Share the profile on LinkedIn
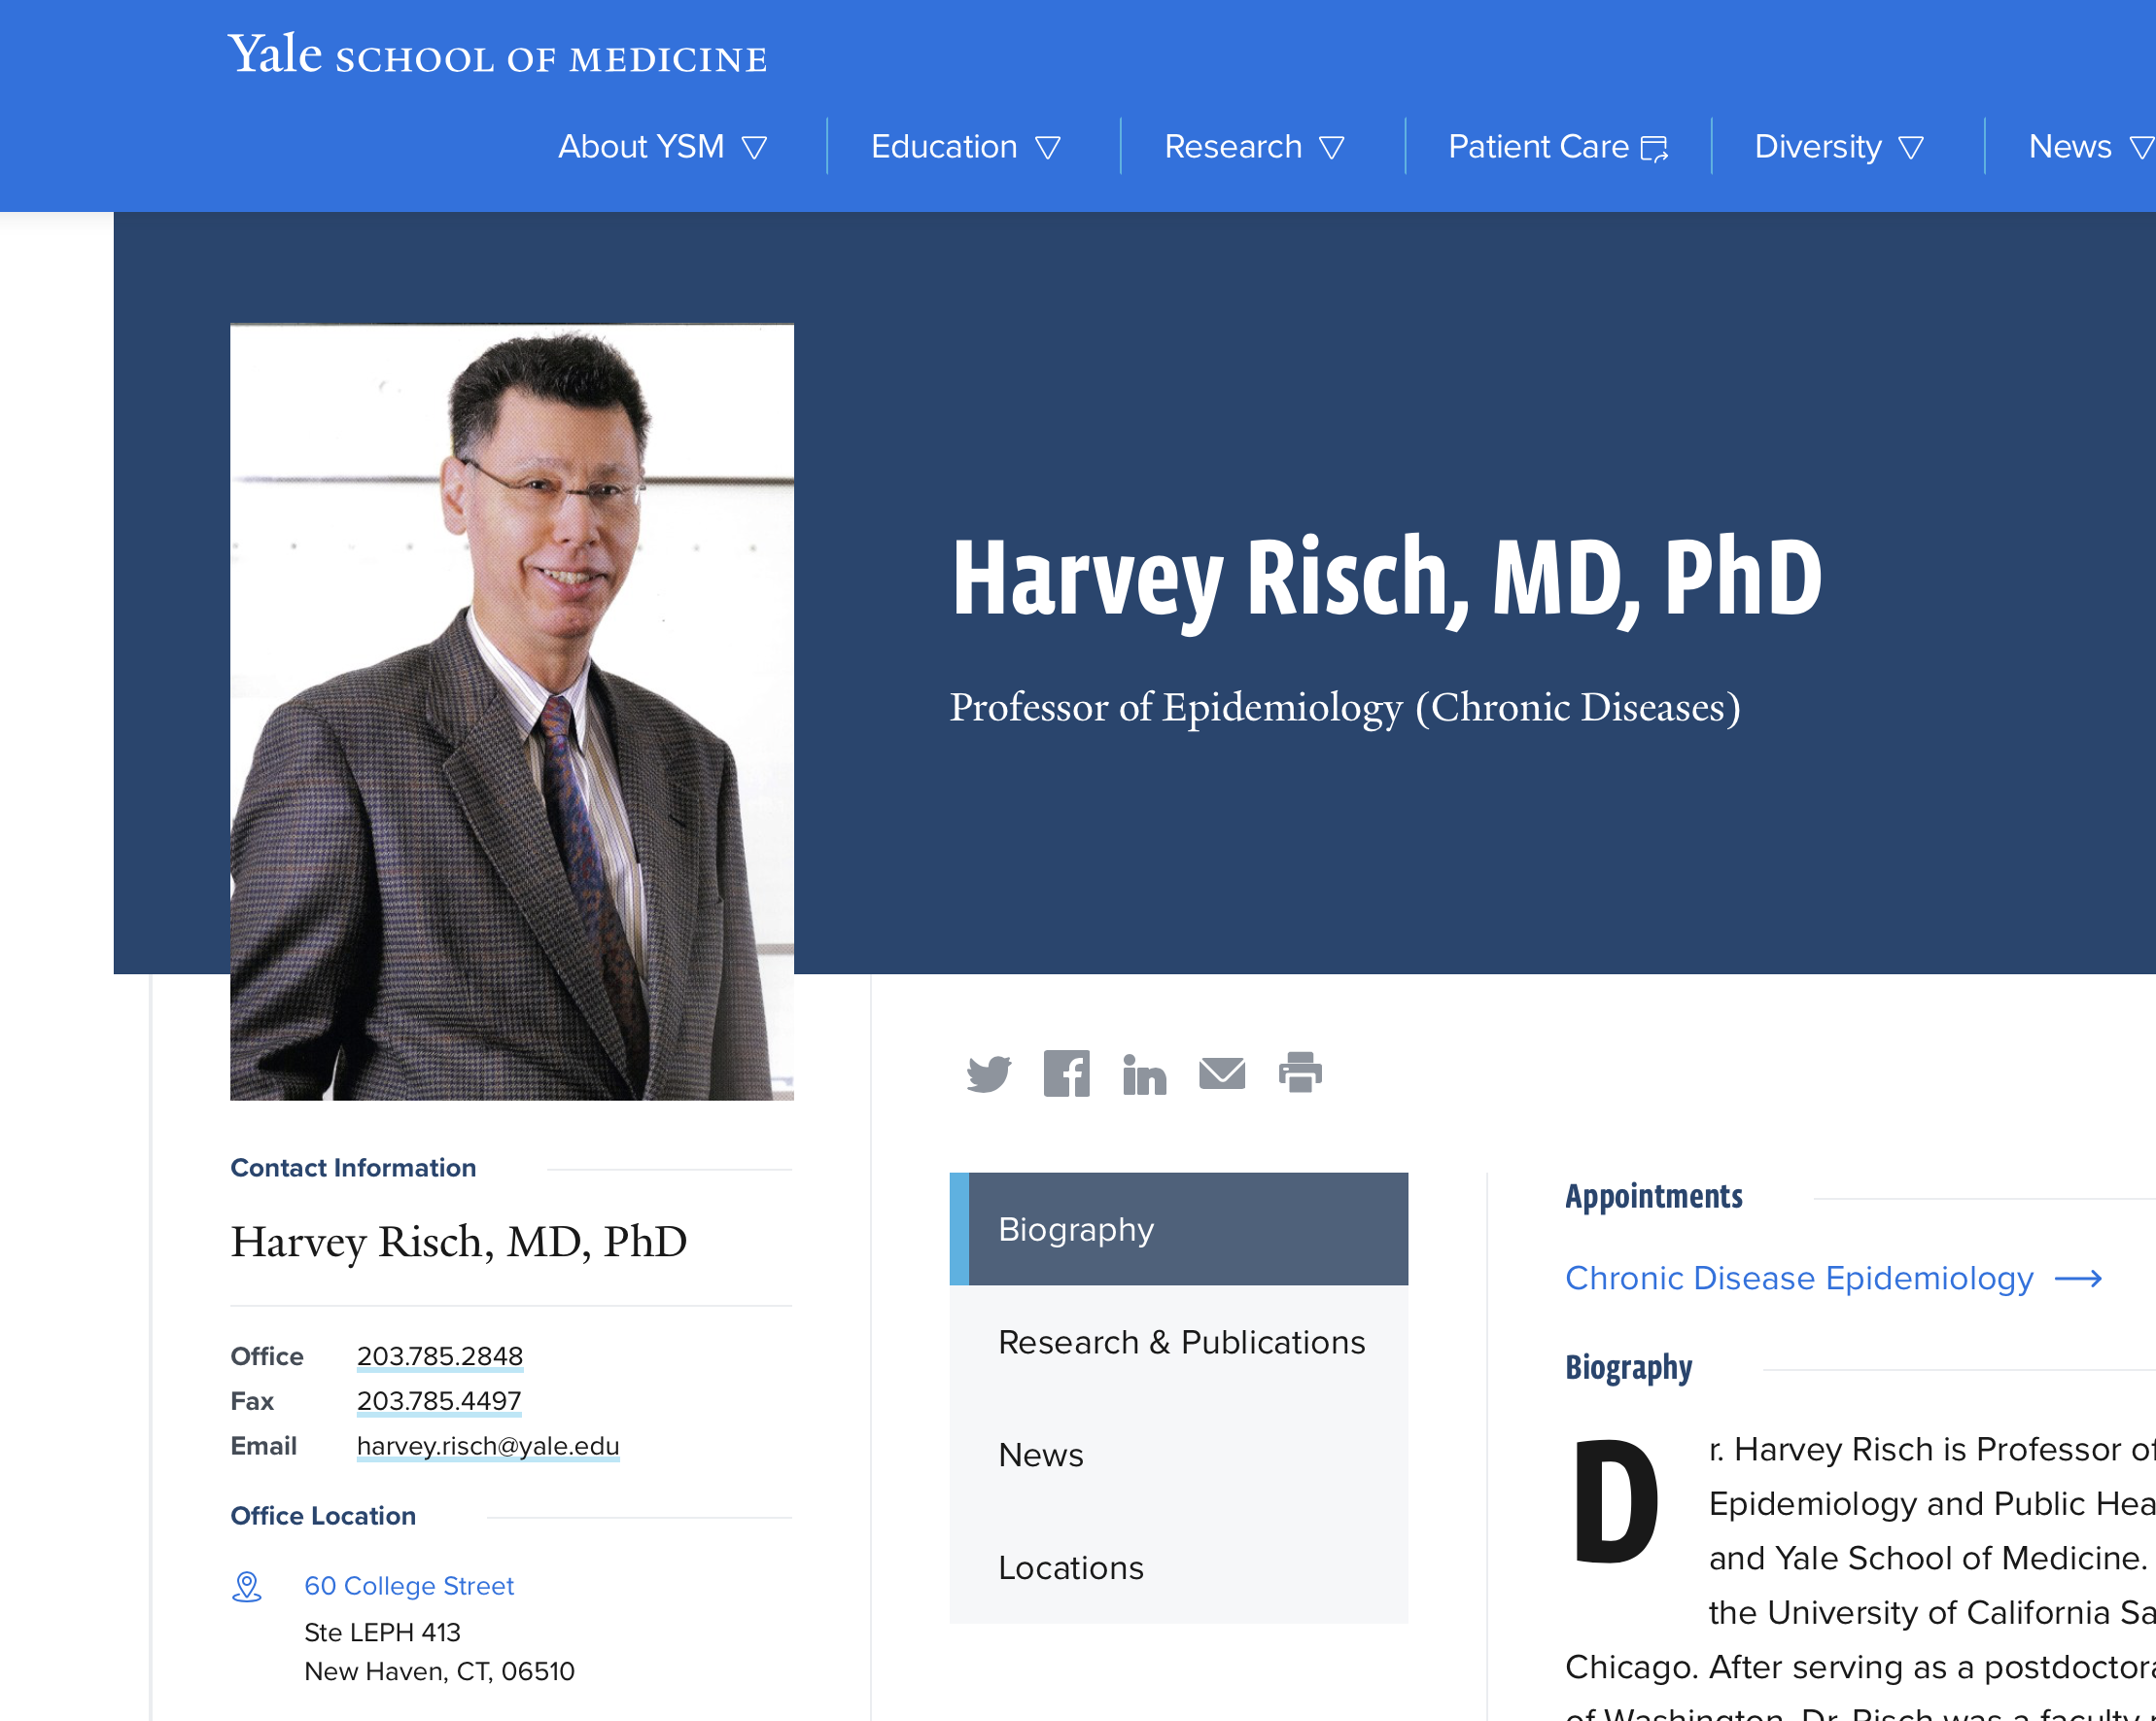The height and width of the screenshot is (1721, 2156). click(1144, 1074)
